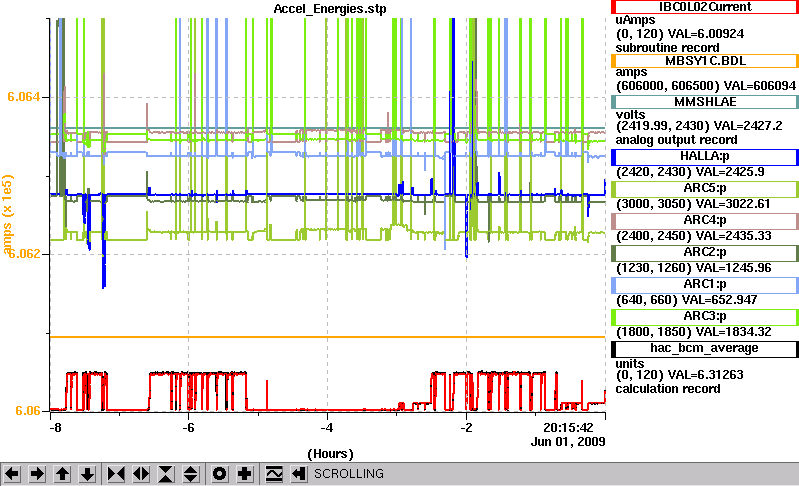The height and width of the screenshot is (486, 799).
Task: Click the 20:15:42 timestamp label
Action: point(568,428)
